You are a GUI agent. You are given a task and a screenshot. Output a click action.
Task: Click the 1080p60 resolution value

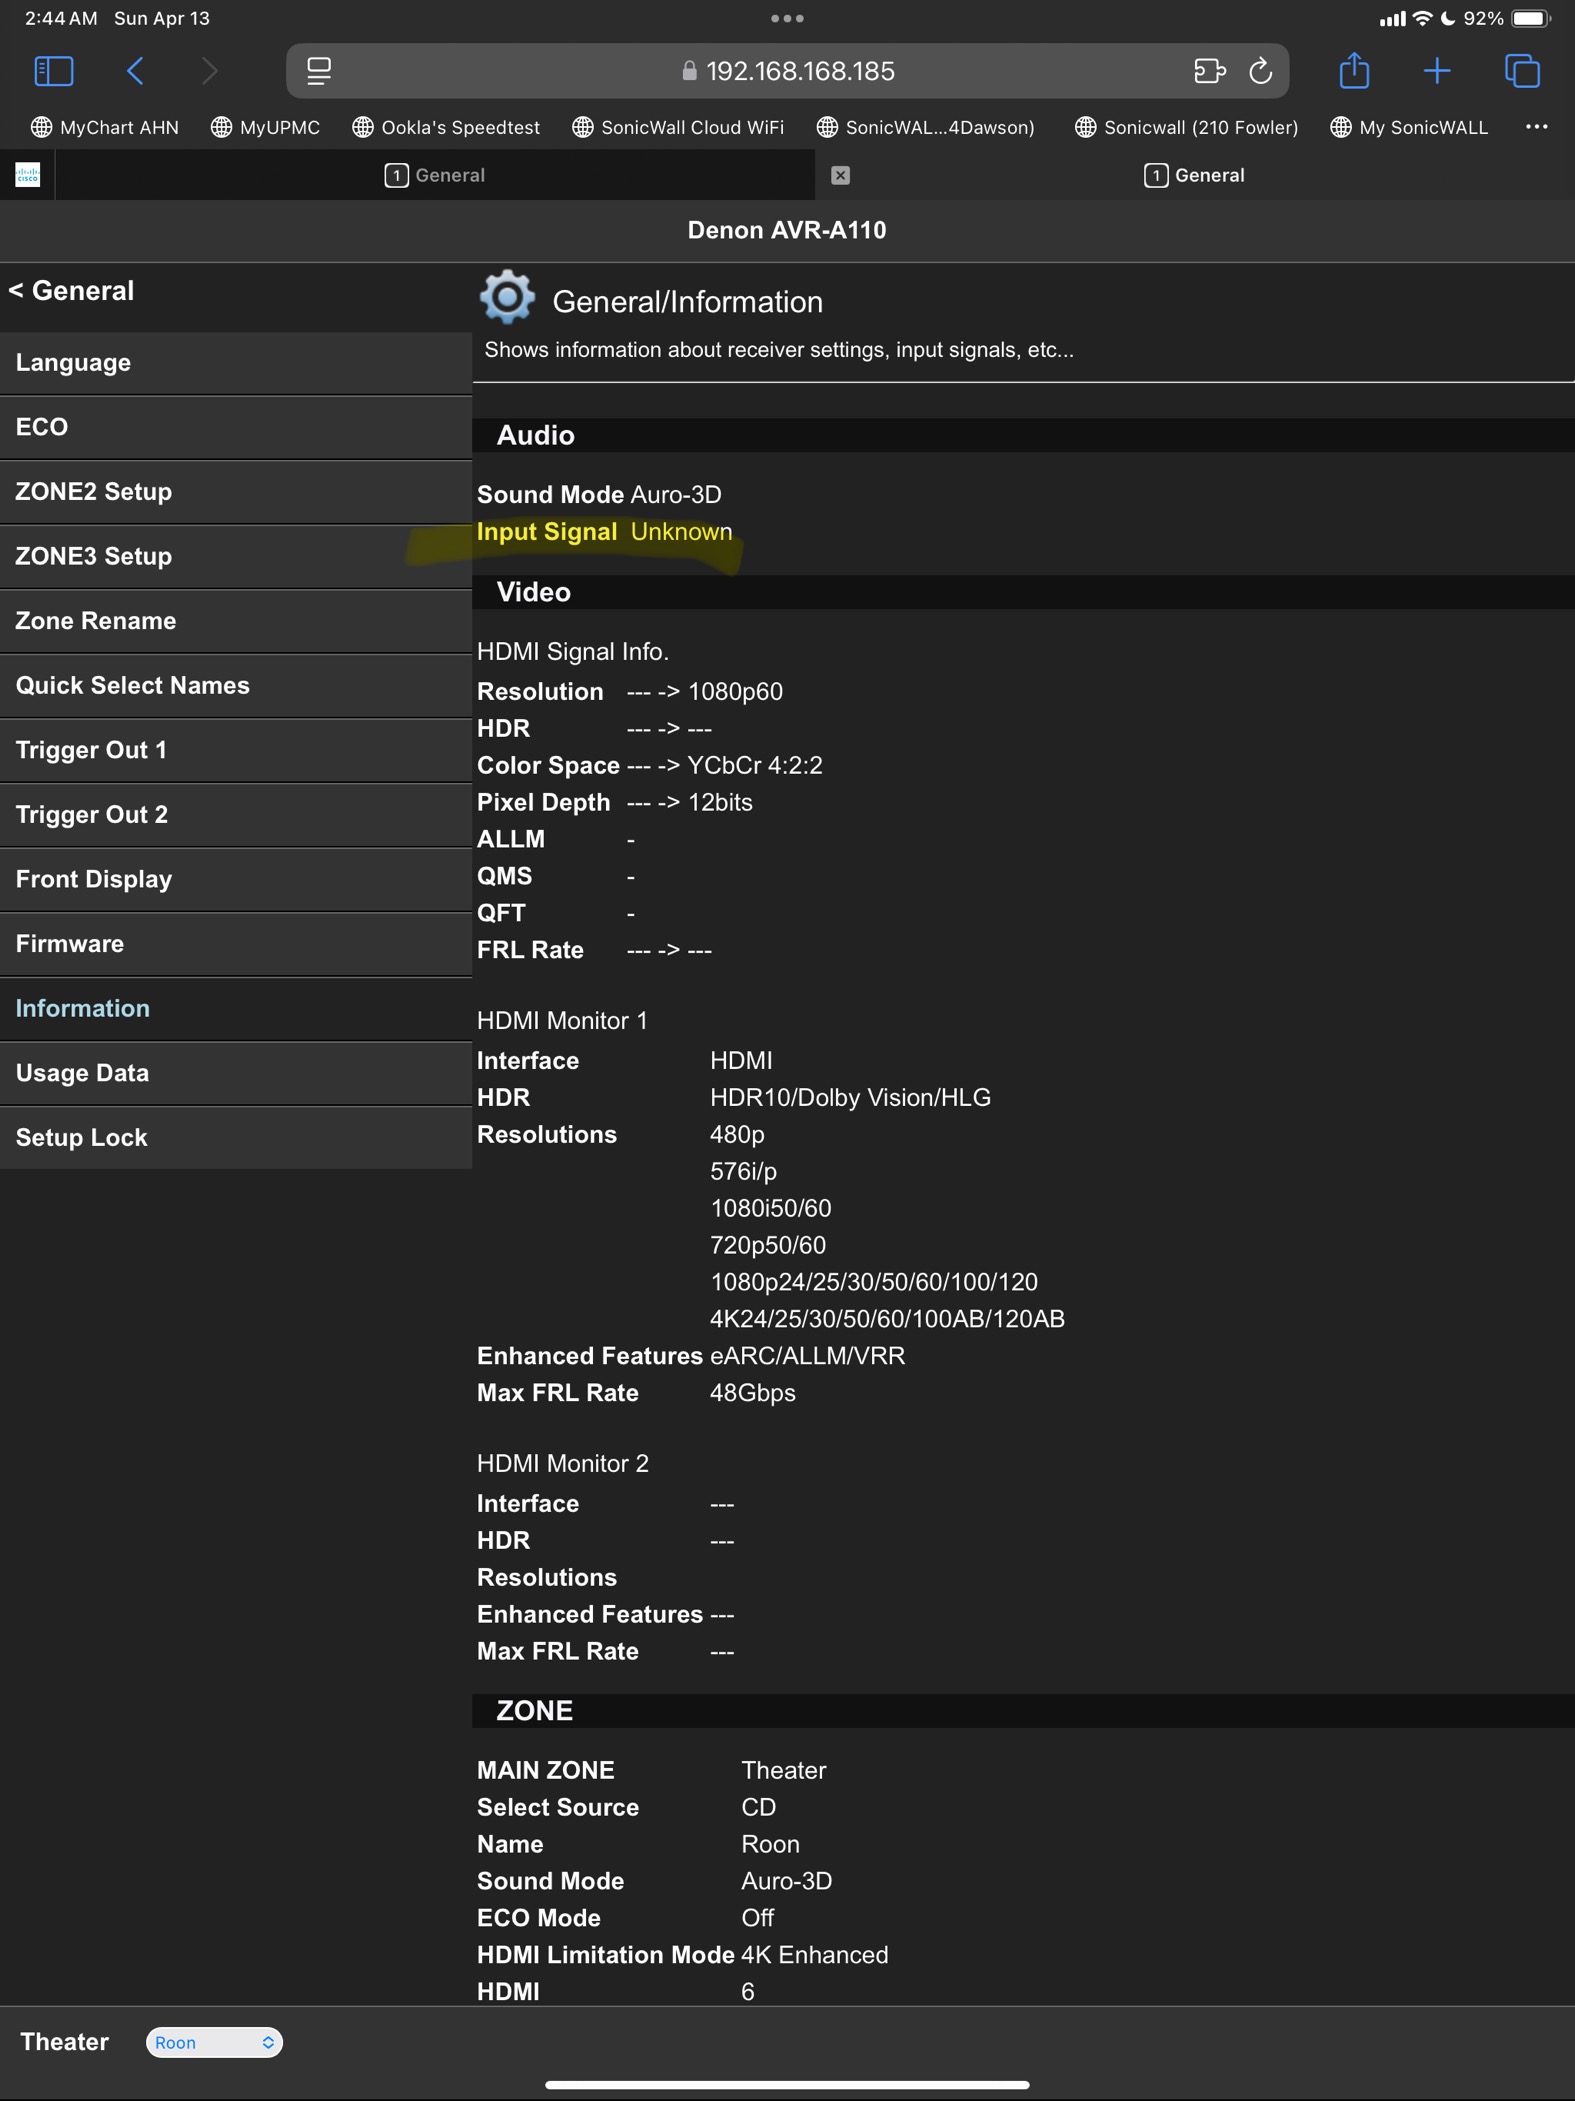click(x=735, y=692)
